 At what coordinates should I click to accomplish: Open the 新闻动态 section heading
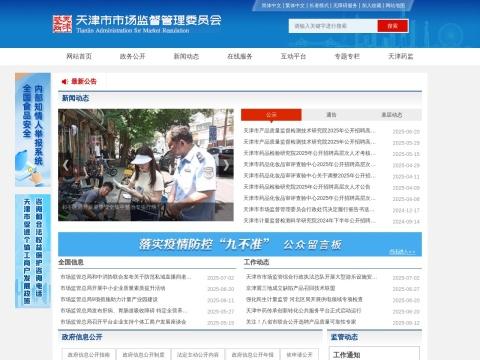coord(75,98)
